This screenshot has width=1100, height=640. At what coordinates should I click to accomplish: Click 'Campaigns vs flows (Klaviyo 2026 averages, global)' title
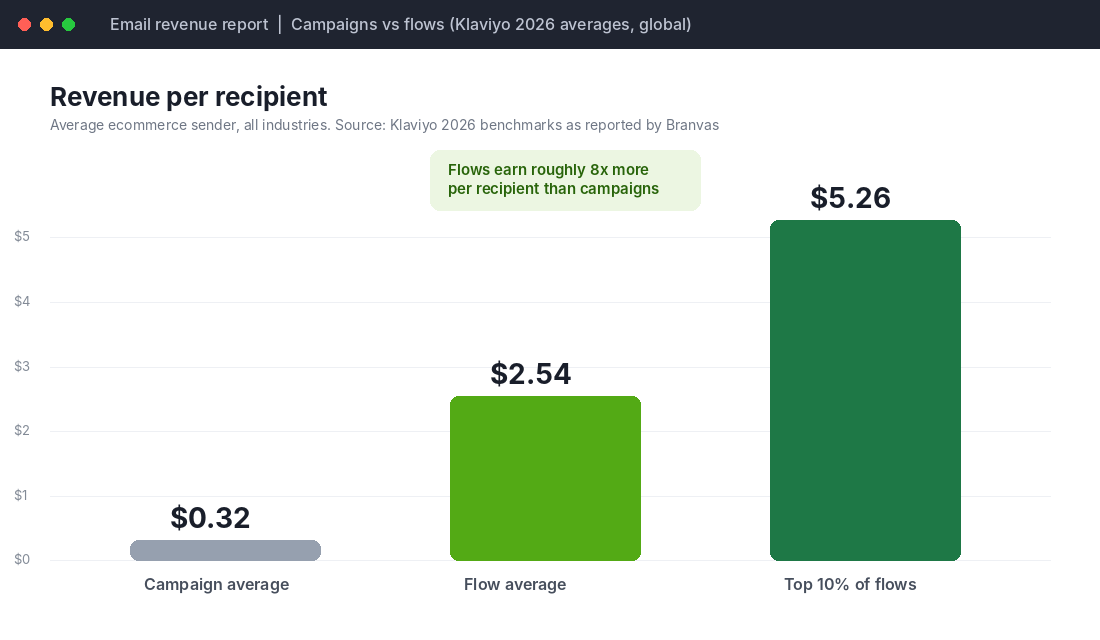(x=491, y=25)
